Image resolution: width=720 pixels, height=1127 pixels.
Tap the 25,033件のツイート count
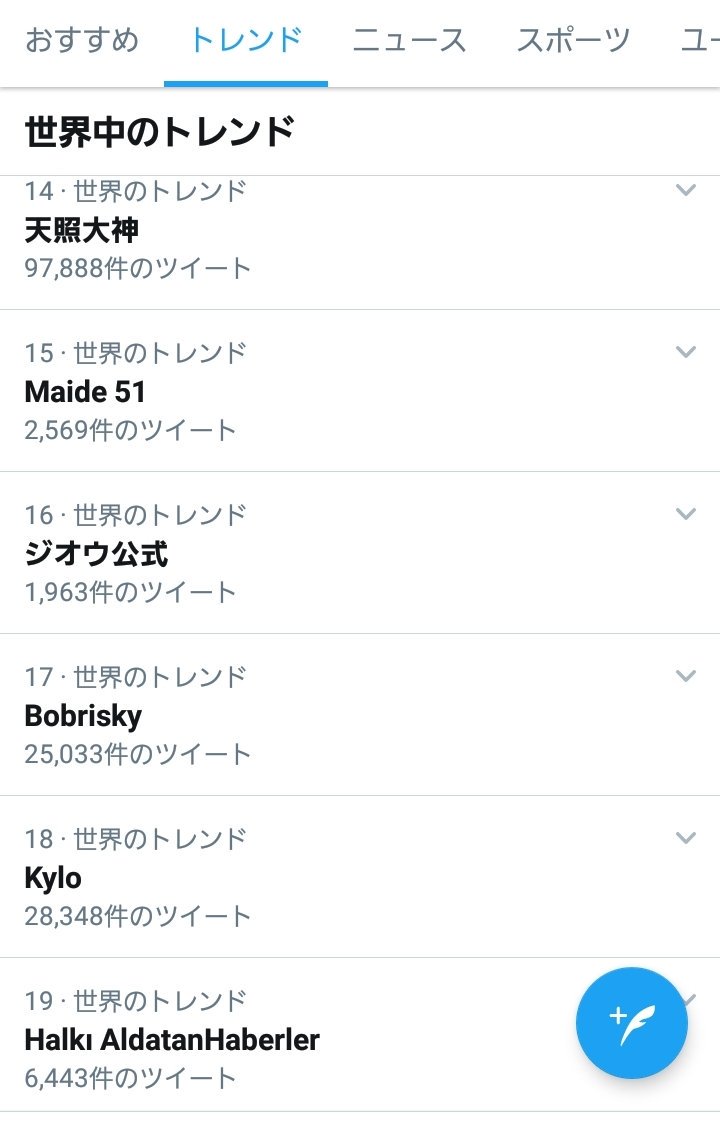click(138, 754)
